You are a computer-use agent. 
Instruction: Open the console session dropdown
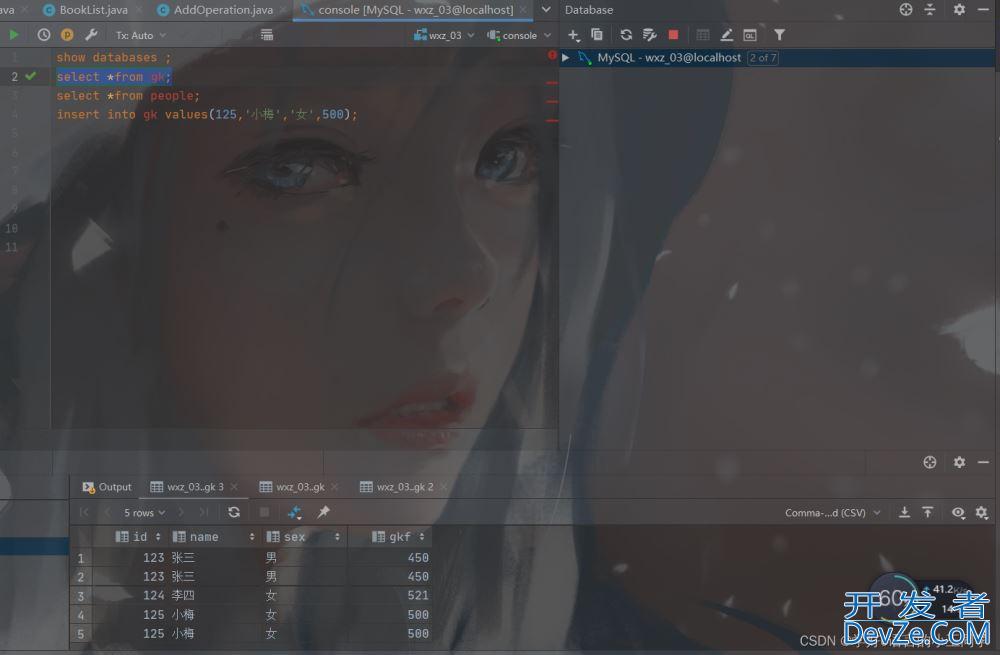[x=518, y=36]
